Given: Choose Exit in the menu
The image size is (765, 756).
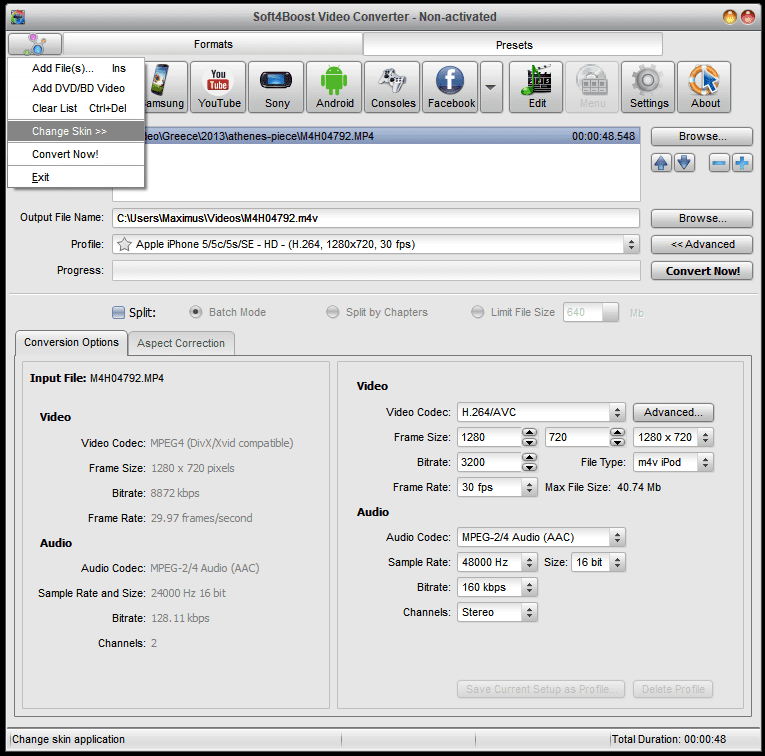Looking at the screenshot, I should click(76, 177).
